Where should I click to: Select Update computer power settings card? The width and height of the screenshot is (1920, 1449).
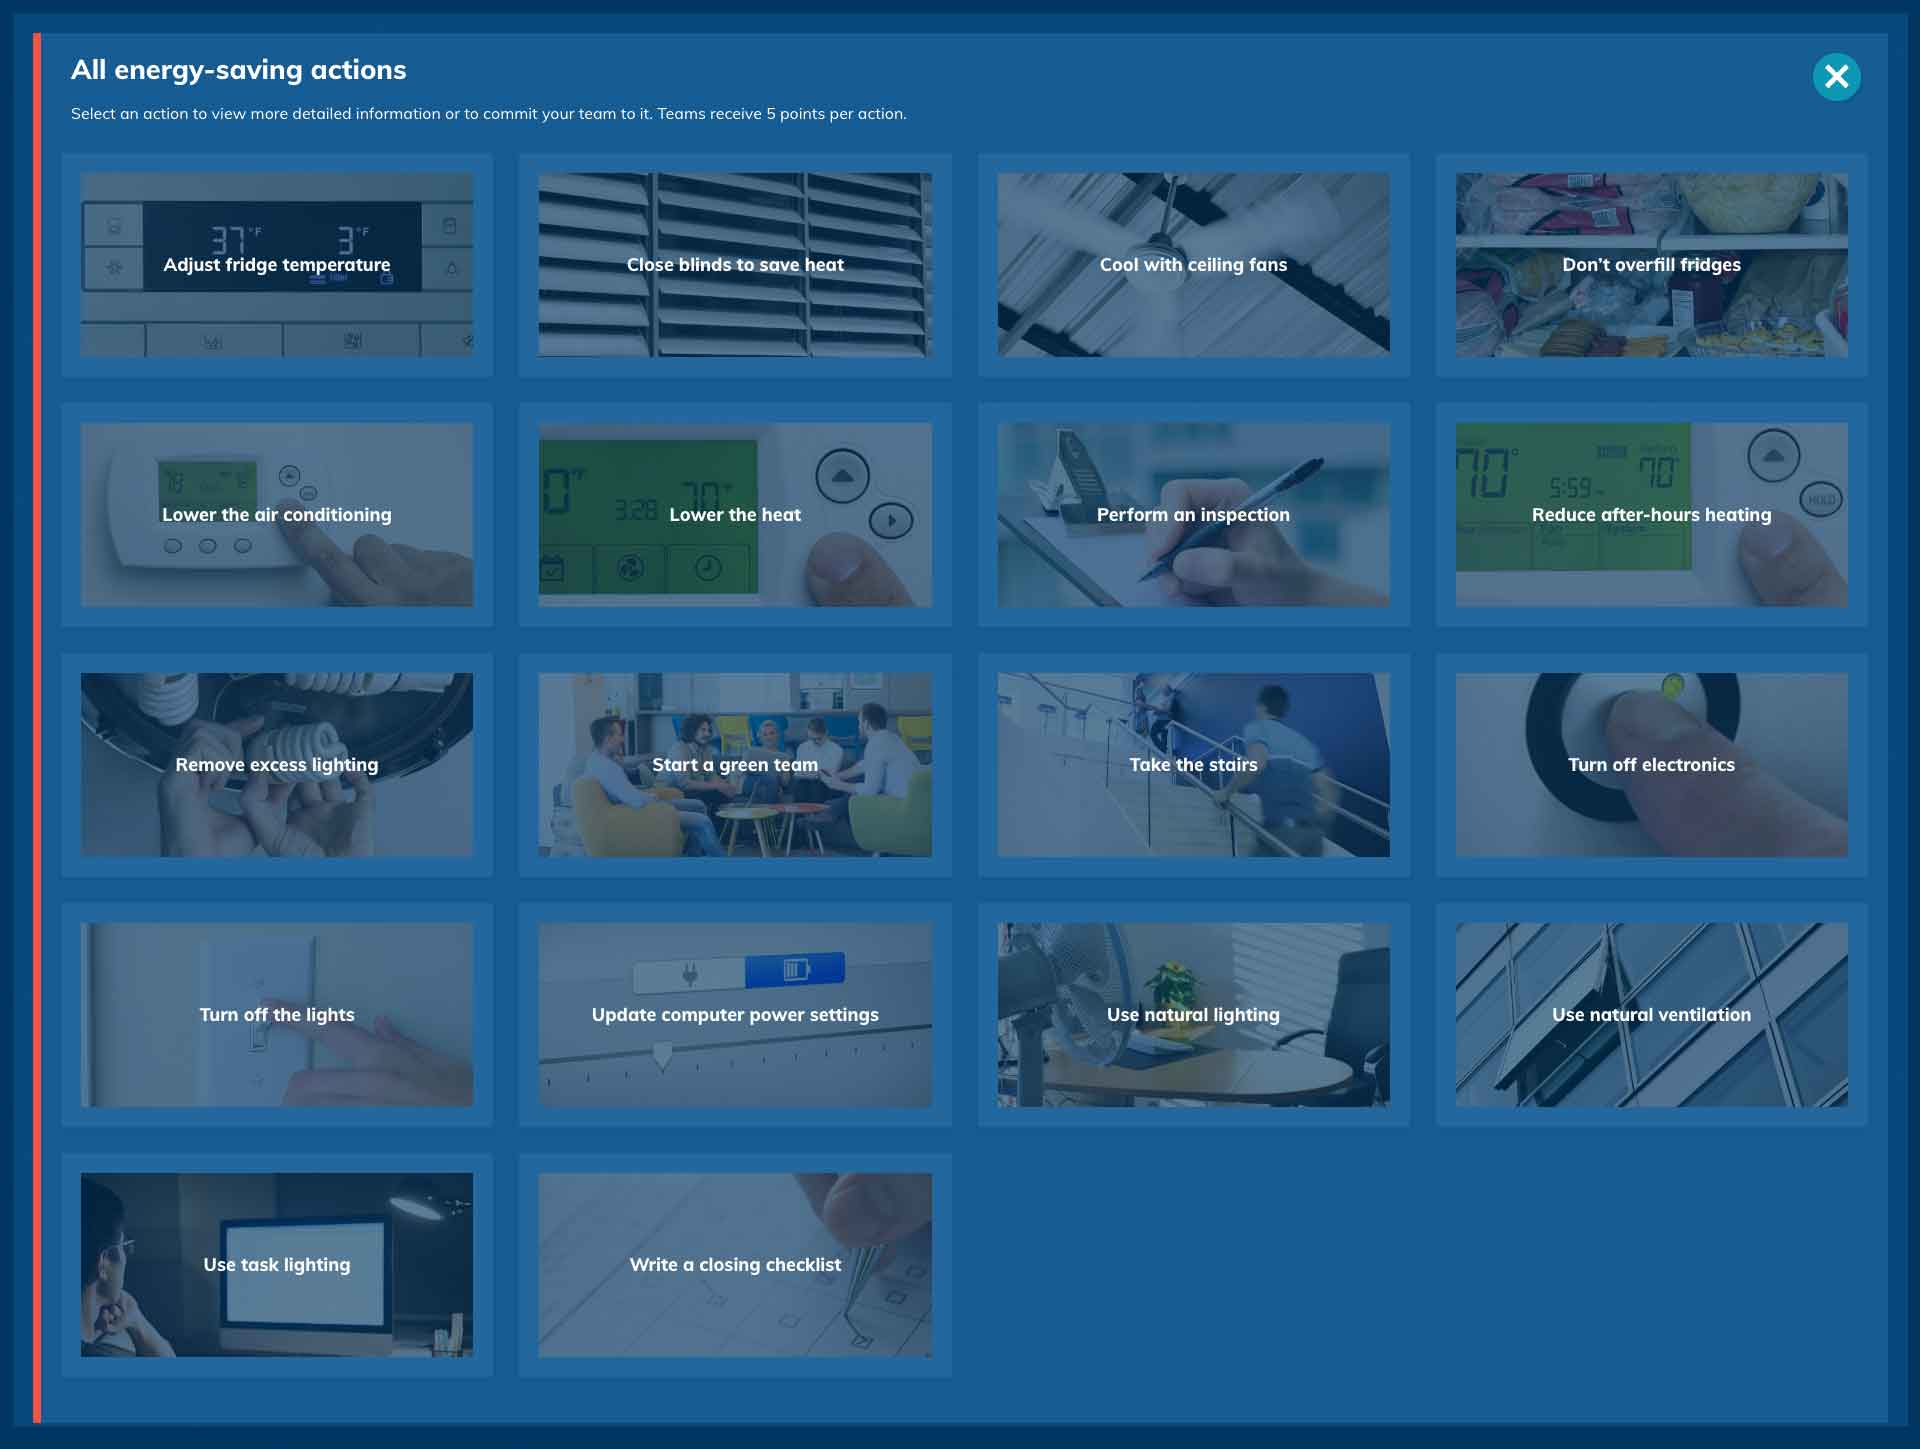(x=735, y=1015)
